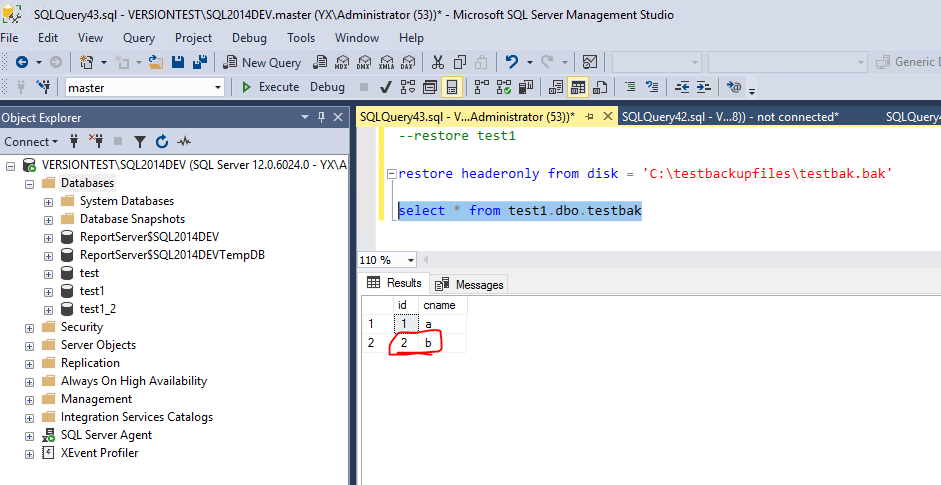Open a new DAX query
This screenshot has height=485, width=941.
[408, 62]
